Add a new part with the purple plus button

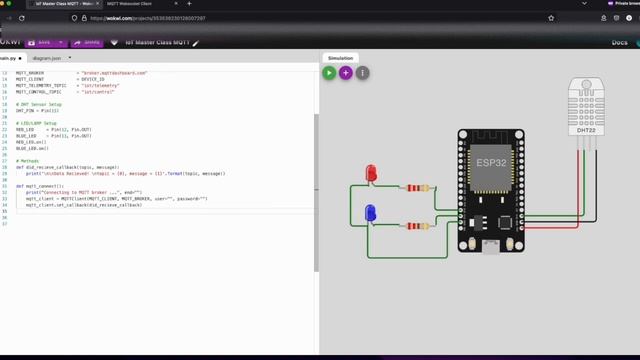tap(346, 73)
